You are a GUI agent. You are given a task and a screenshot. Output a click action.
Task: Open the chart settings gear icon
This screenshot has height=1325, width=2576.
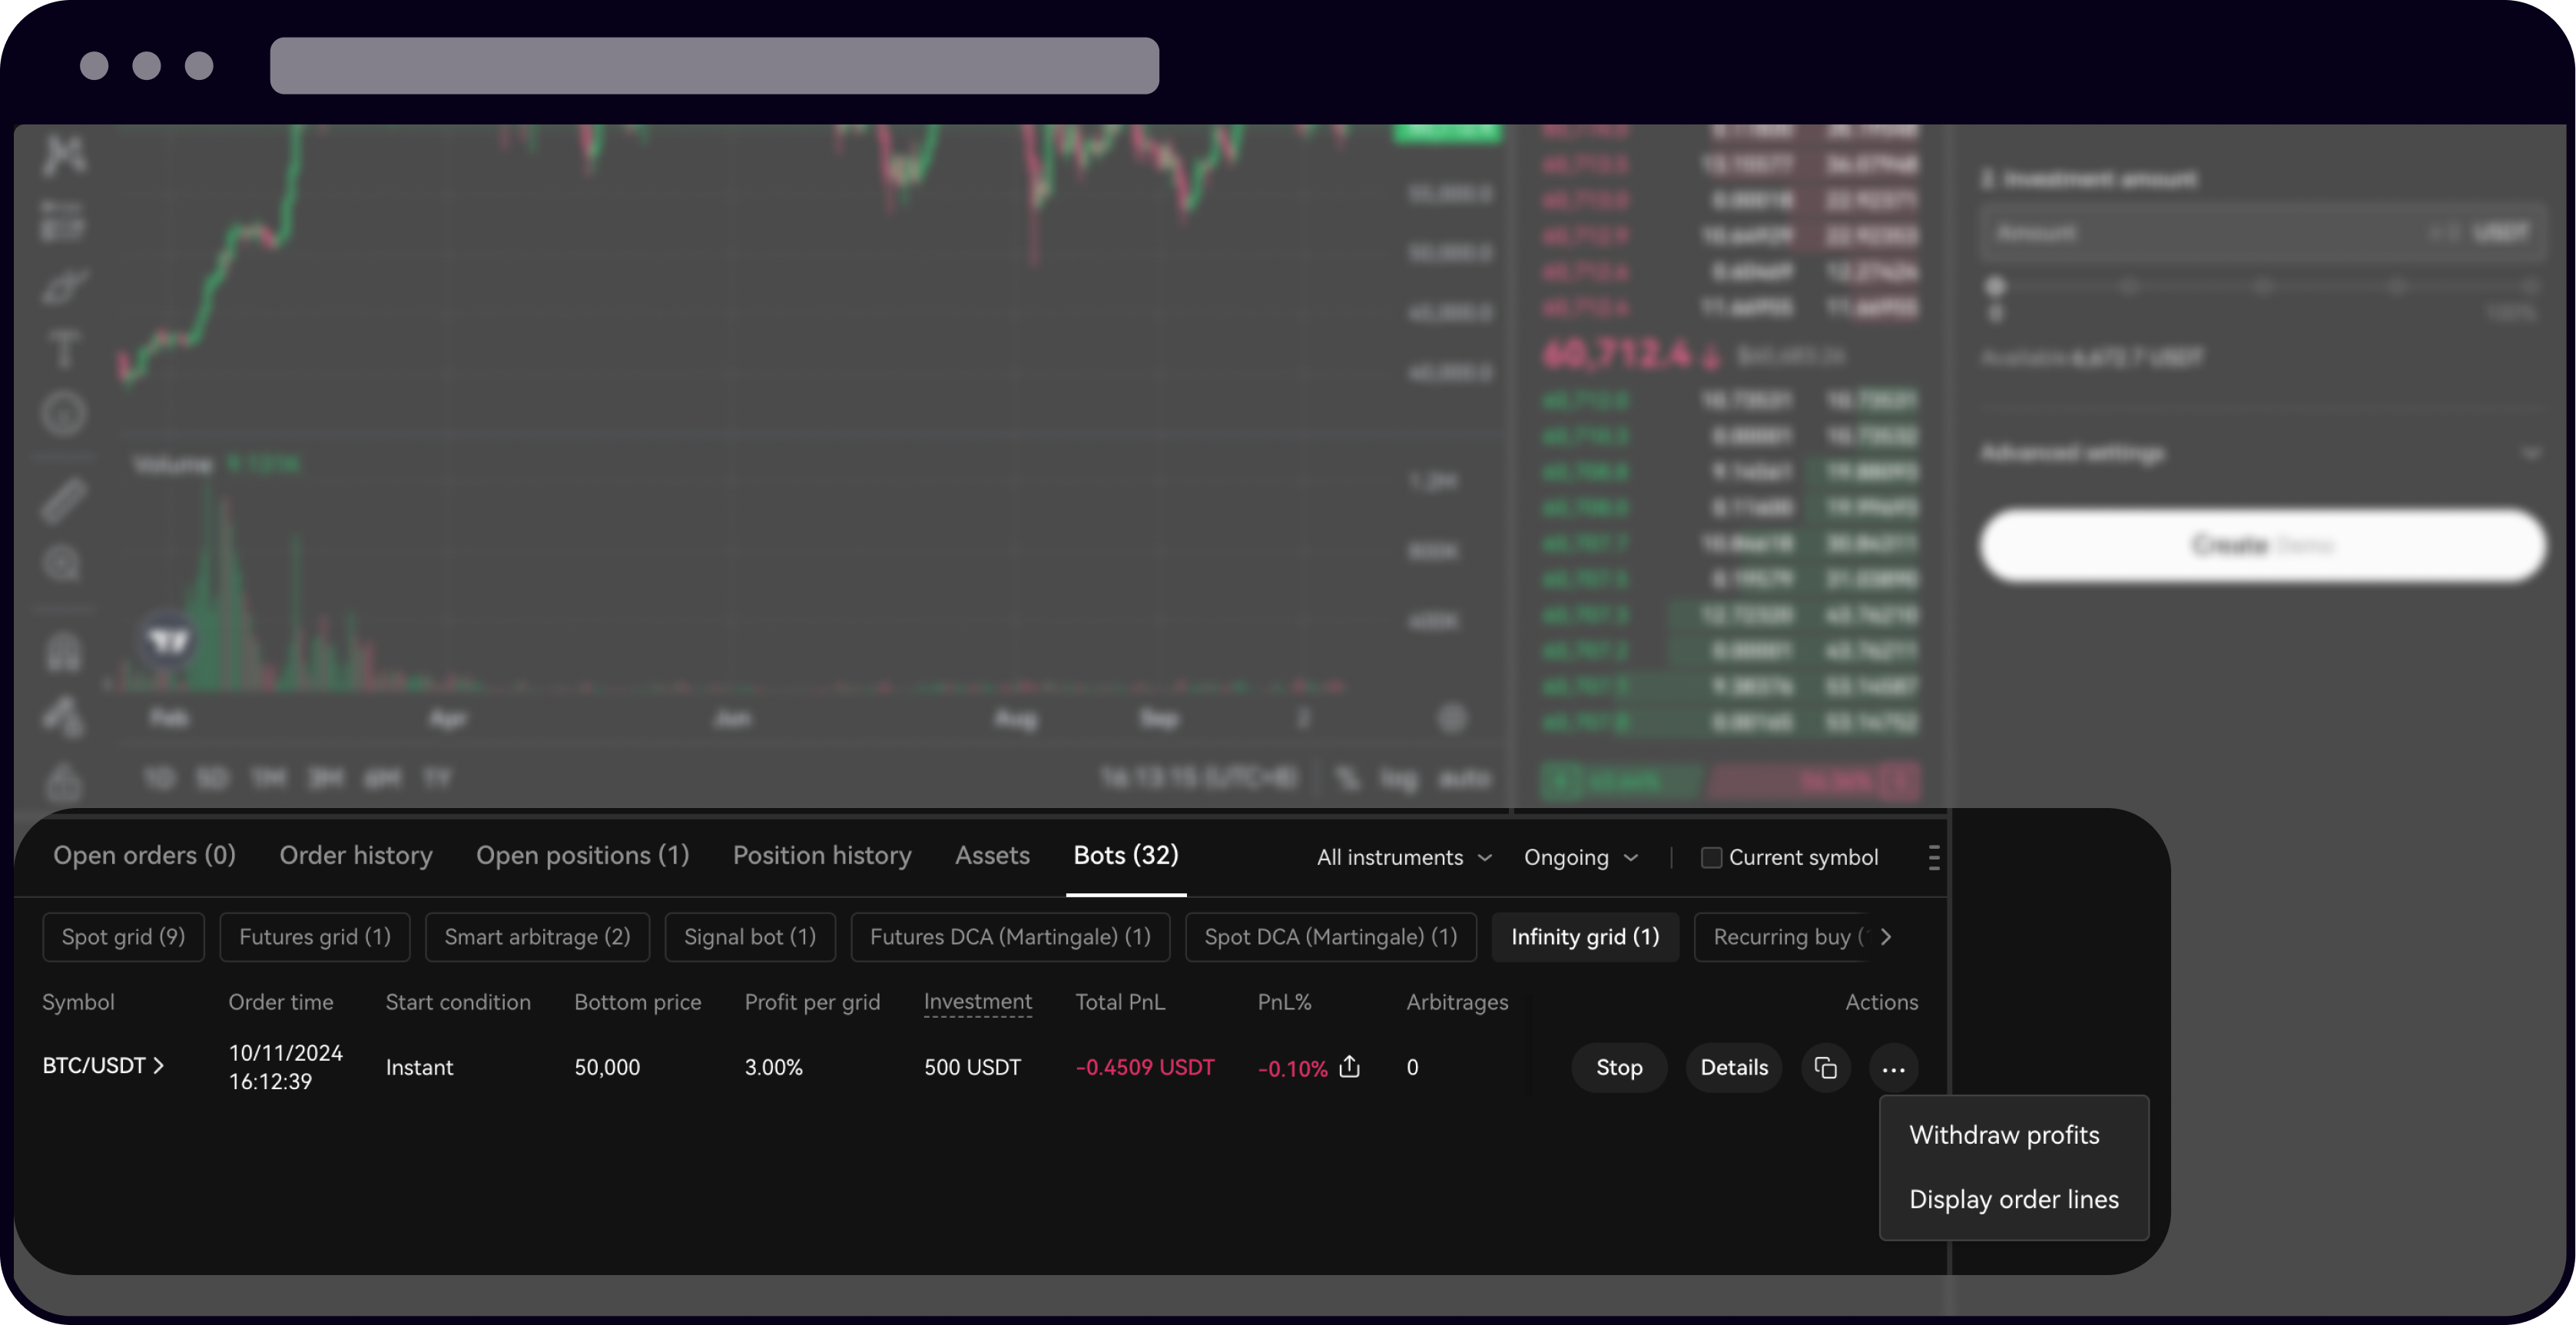(1452, 718)
